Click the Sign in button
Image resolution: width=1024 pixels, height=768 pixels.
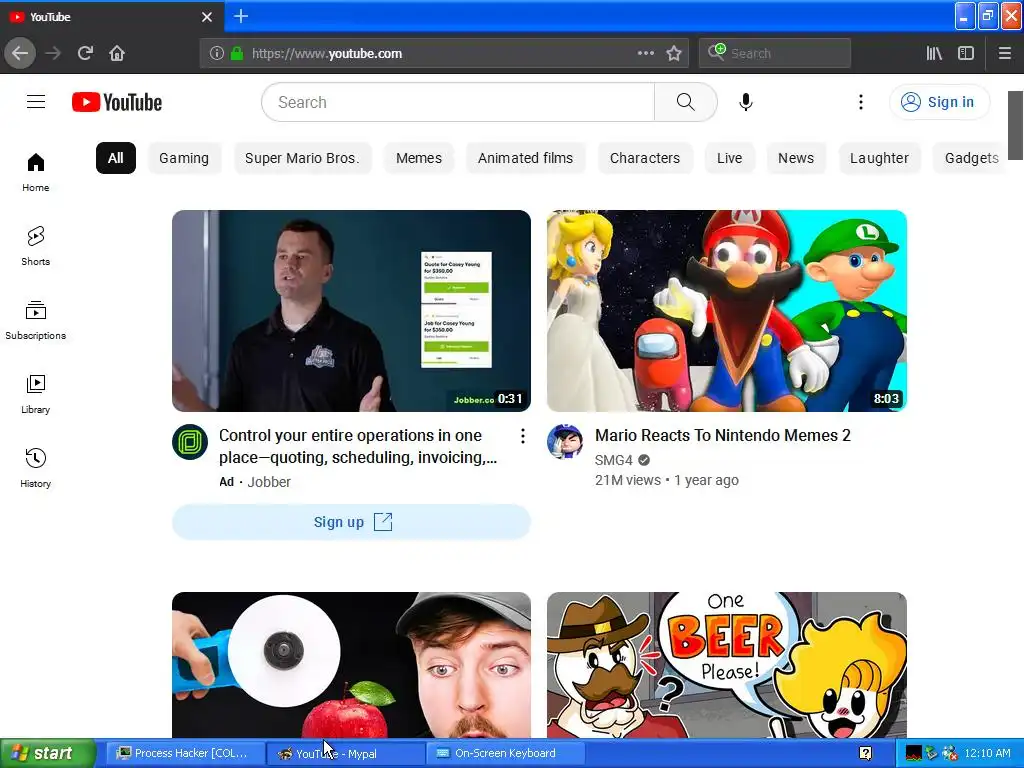pos(939,102)
